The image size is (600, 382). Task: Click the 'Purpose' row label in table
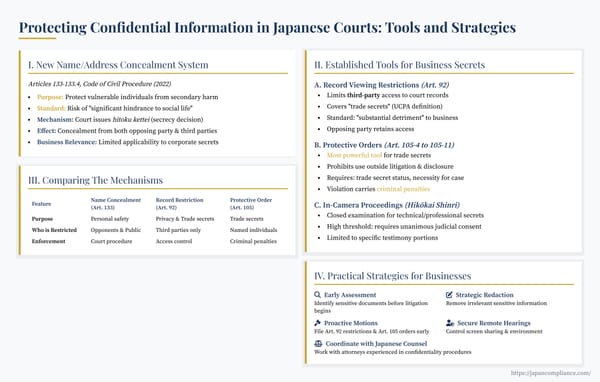tap(42, 219)
